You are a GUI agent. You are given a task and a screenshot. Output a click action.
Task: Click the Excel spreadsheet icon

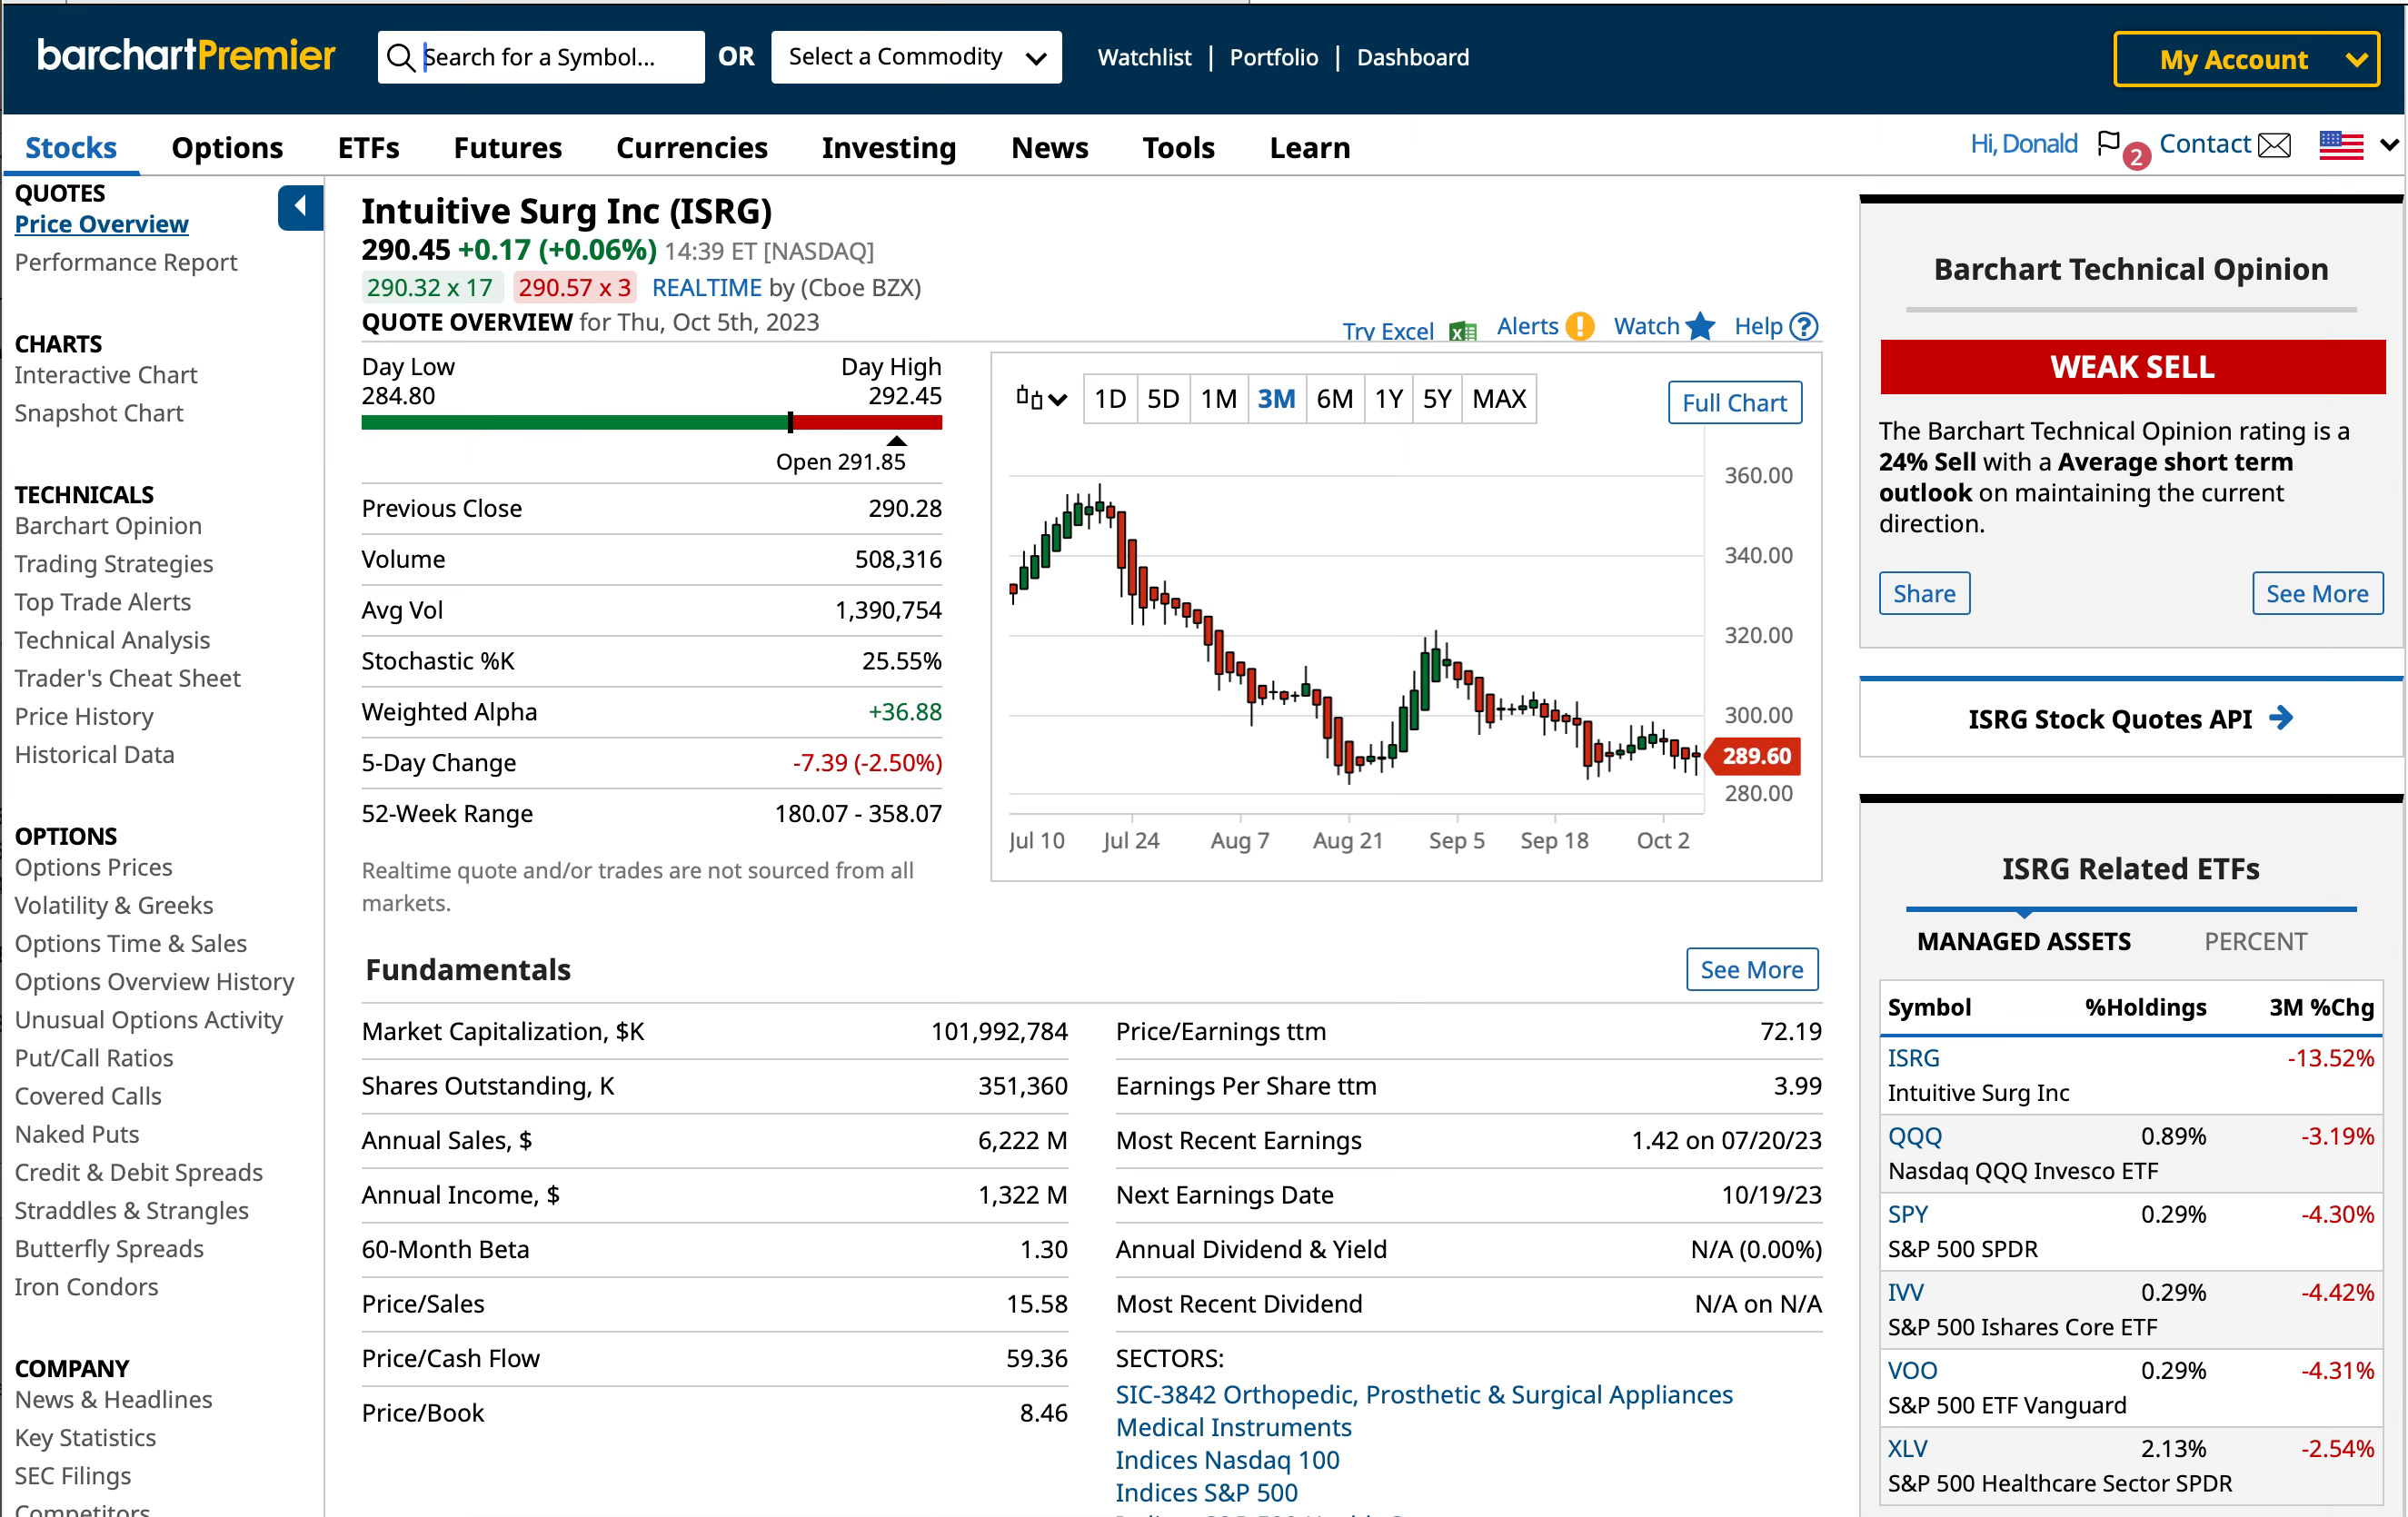(1462, 331)
